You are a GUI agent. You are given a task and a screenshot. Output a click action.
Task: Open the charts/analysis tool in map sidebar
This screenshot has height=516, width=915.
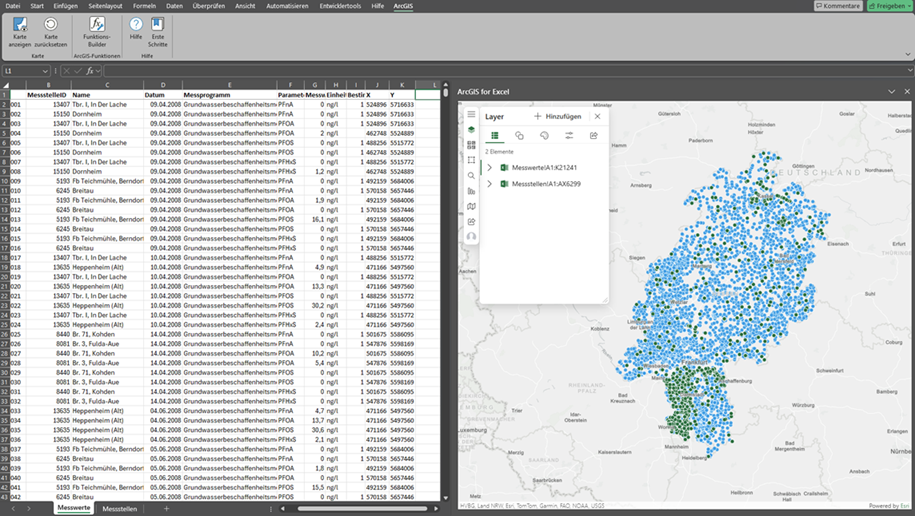472,191
